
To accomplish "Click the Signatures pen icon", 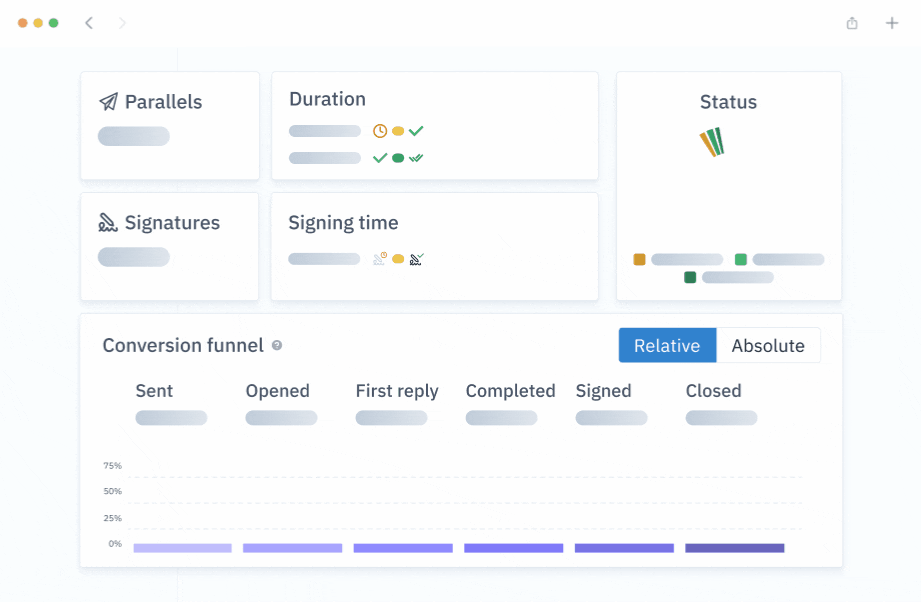I will point(107,223).
